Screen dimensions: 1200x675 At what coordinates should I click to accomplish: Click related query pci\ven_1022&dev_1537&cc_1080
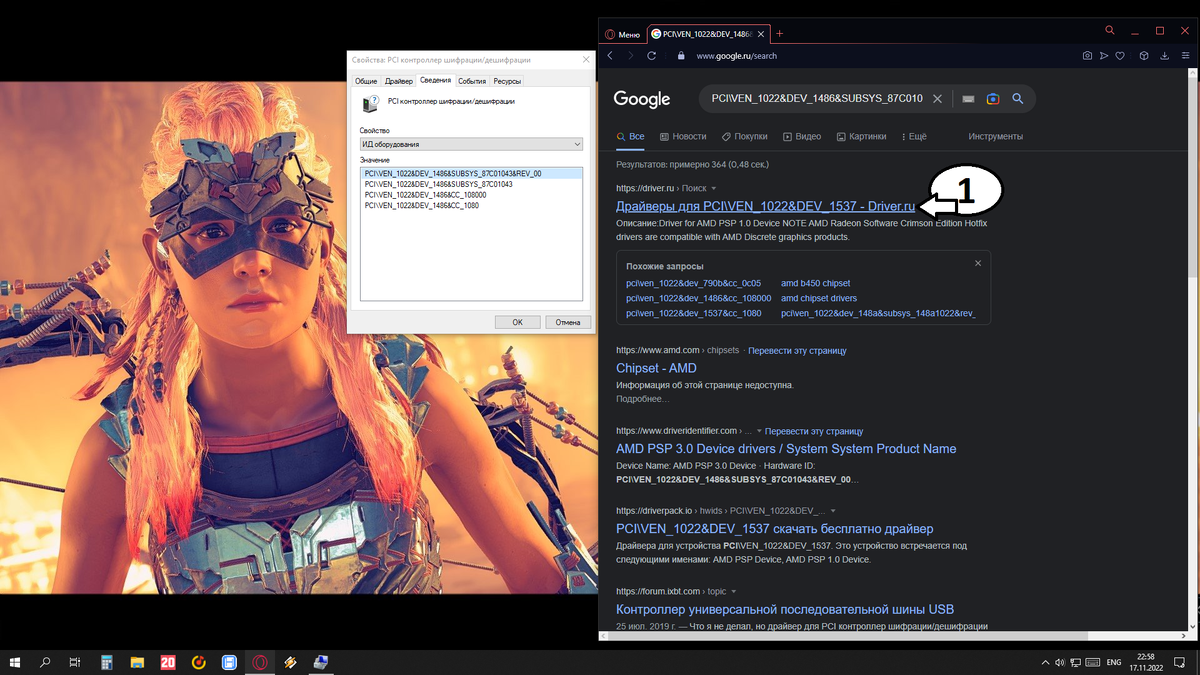pyautogui.click(x=694, y=313)
